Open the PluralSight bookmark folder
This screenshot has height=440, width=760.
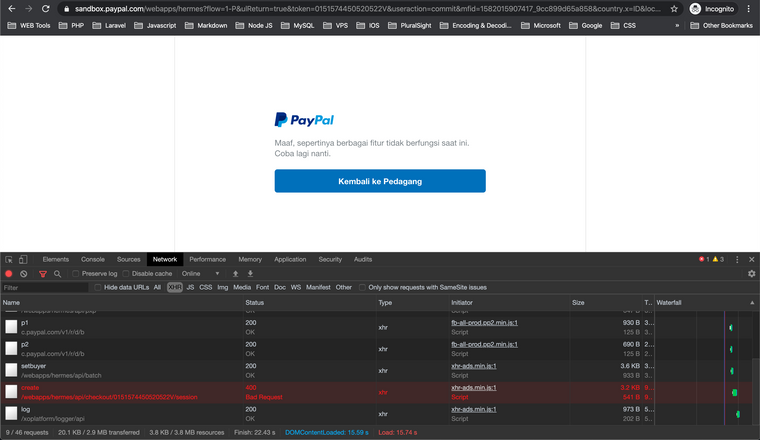coord(410,25)
